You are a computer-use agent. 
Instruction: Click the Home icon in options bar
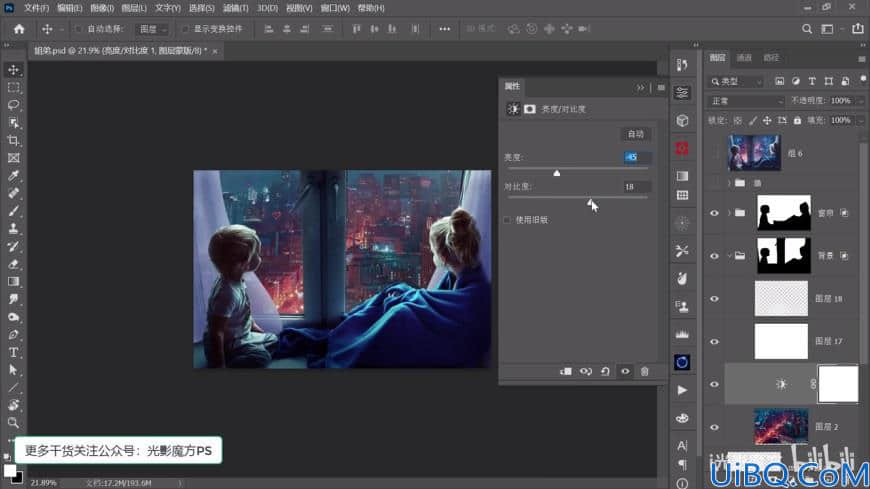tap(19, 29)
